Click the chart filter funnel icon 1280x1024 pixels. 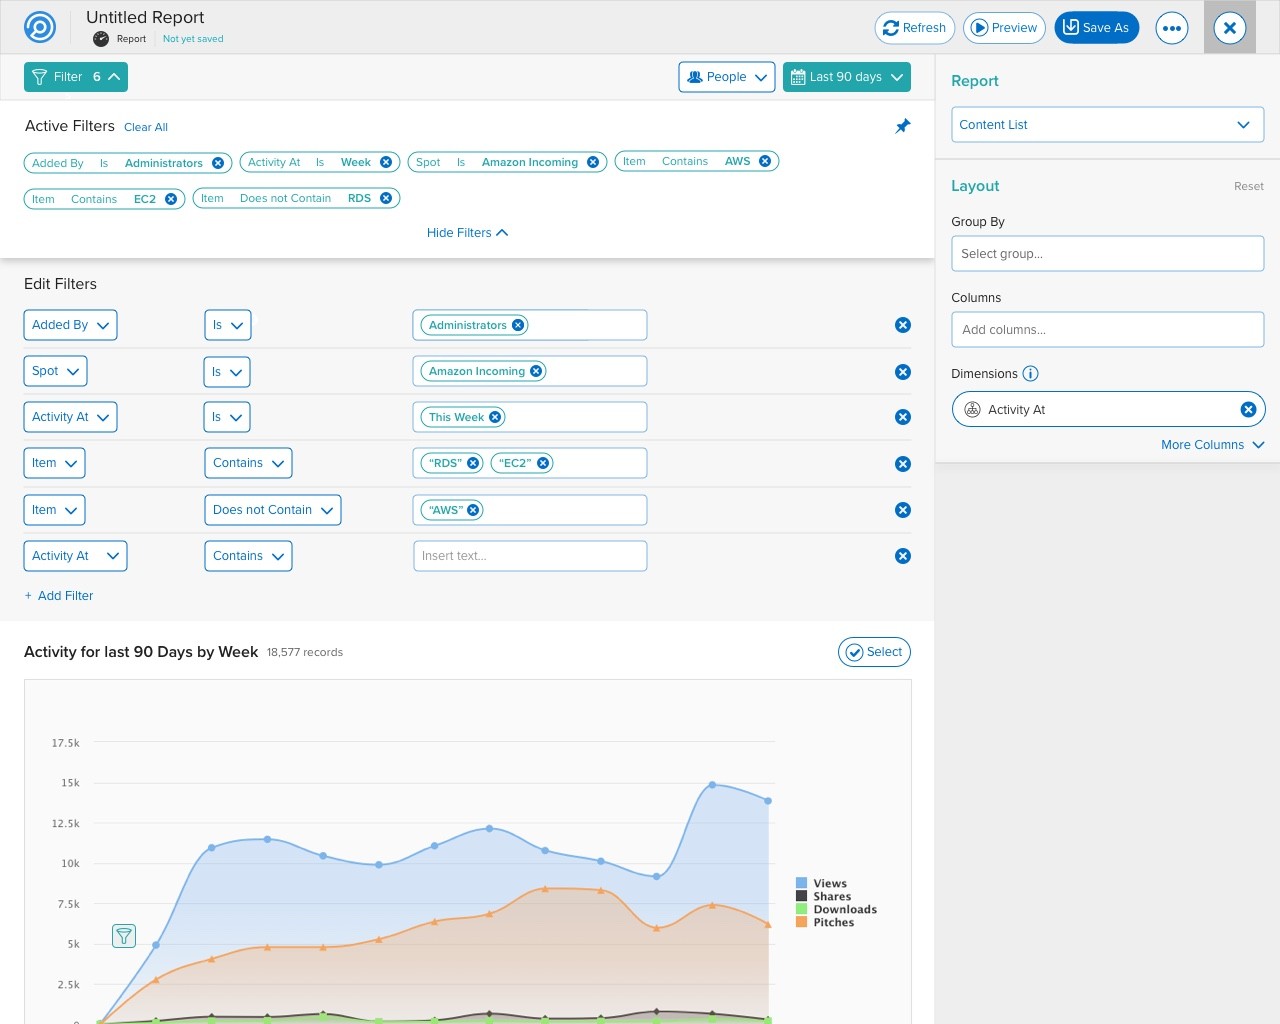click(124, 936)
